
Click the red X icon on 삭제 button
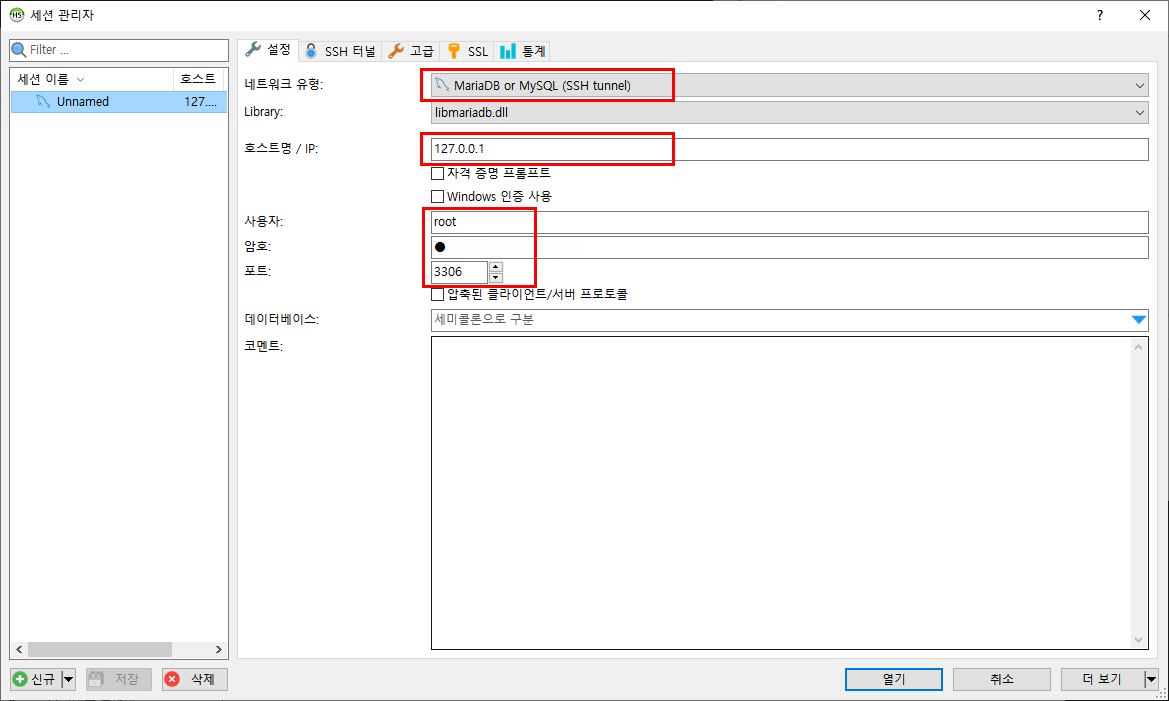170,679
